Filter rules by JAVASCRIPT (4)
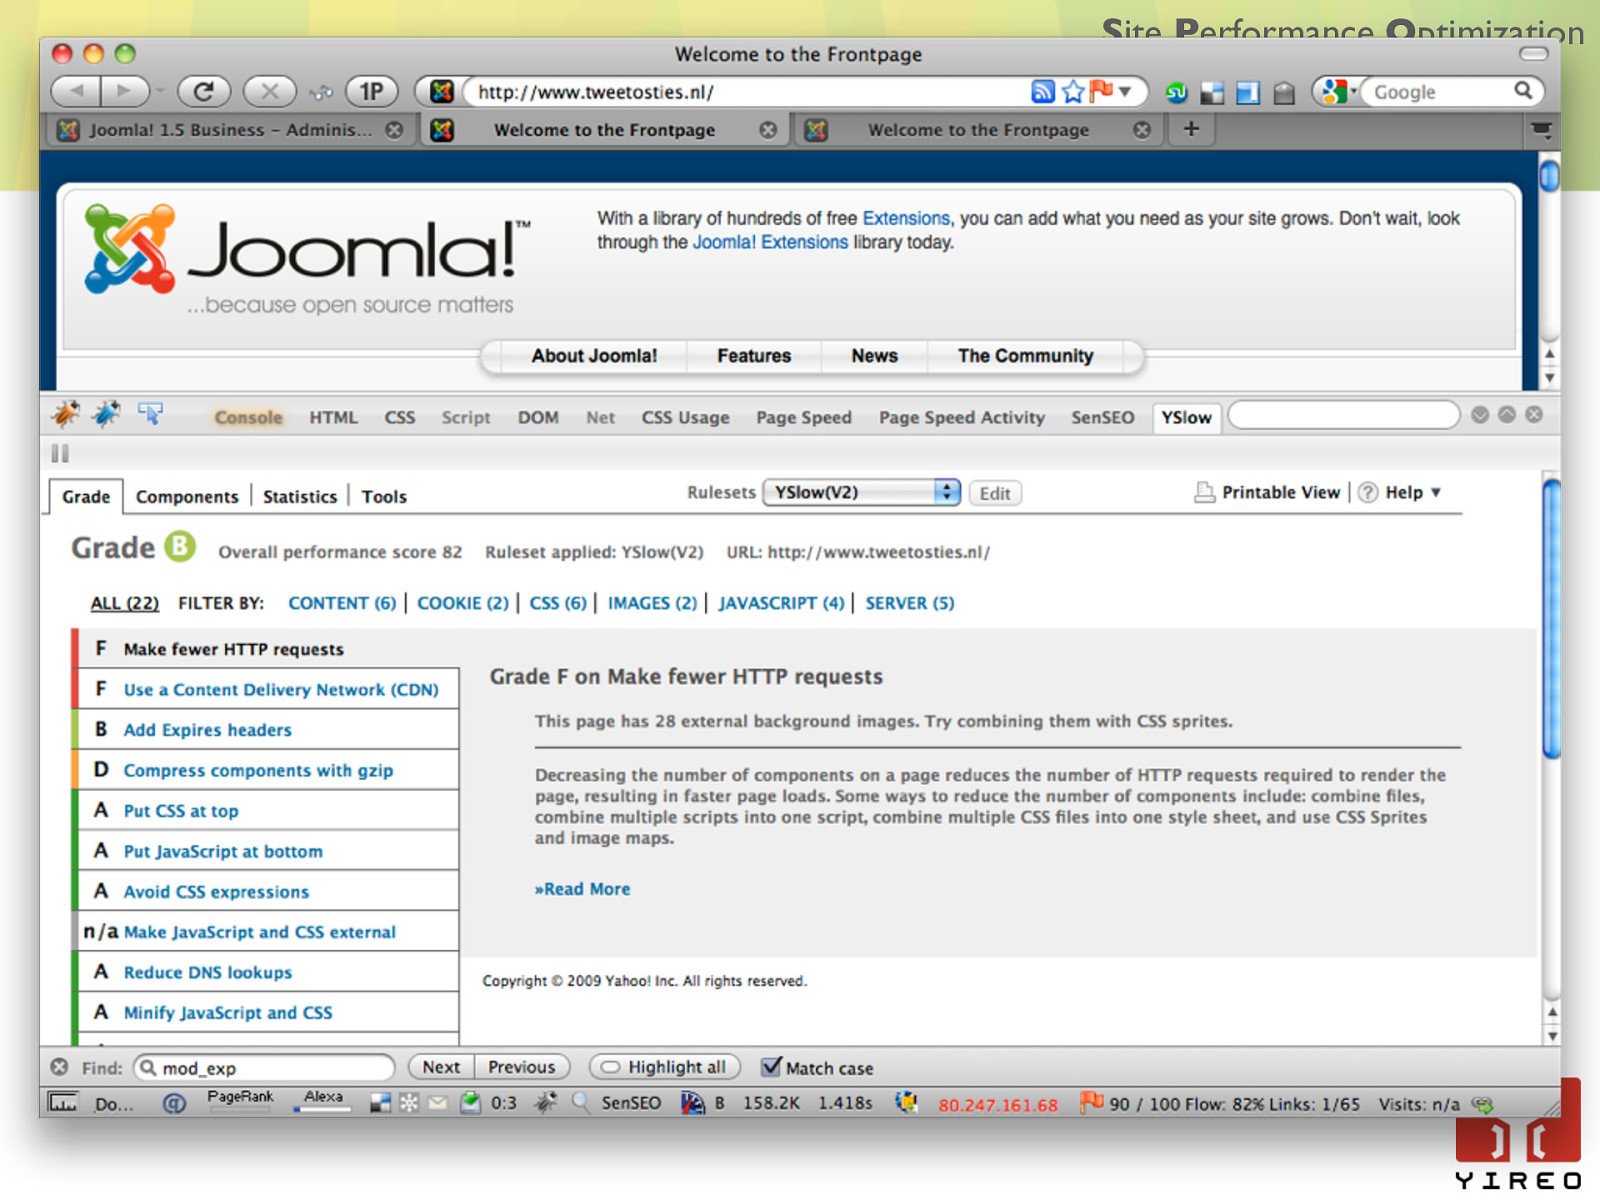The height and width of the screenshot is (1200, 1600). coord(781,603)
